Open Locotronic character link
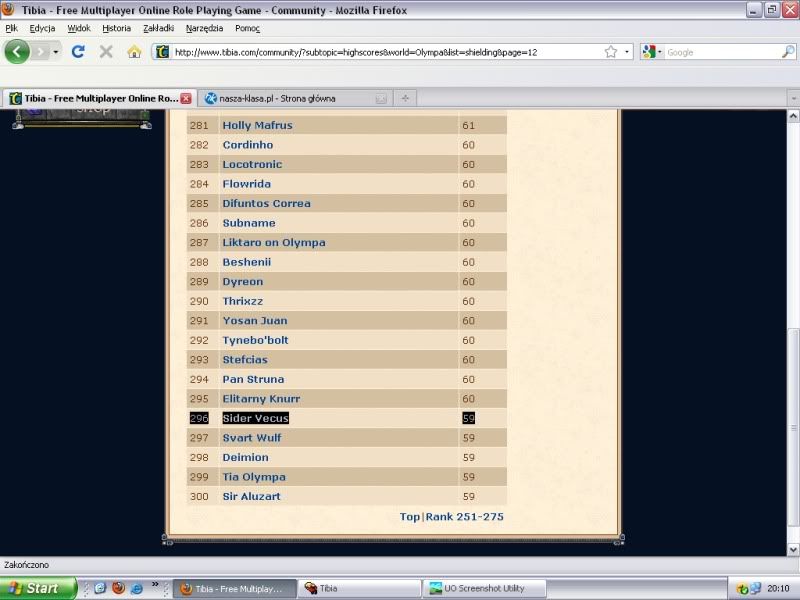 pyautogui.click(x=252, y=164)
